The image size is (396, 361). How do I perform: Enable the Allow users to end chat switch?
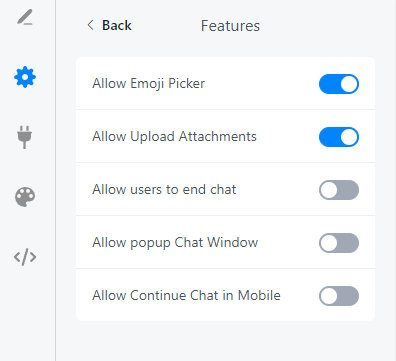339,190
